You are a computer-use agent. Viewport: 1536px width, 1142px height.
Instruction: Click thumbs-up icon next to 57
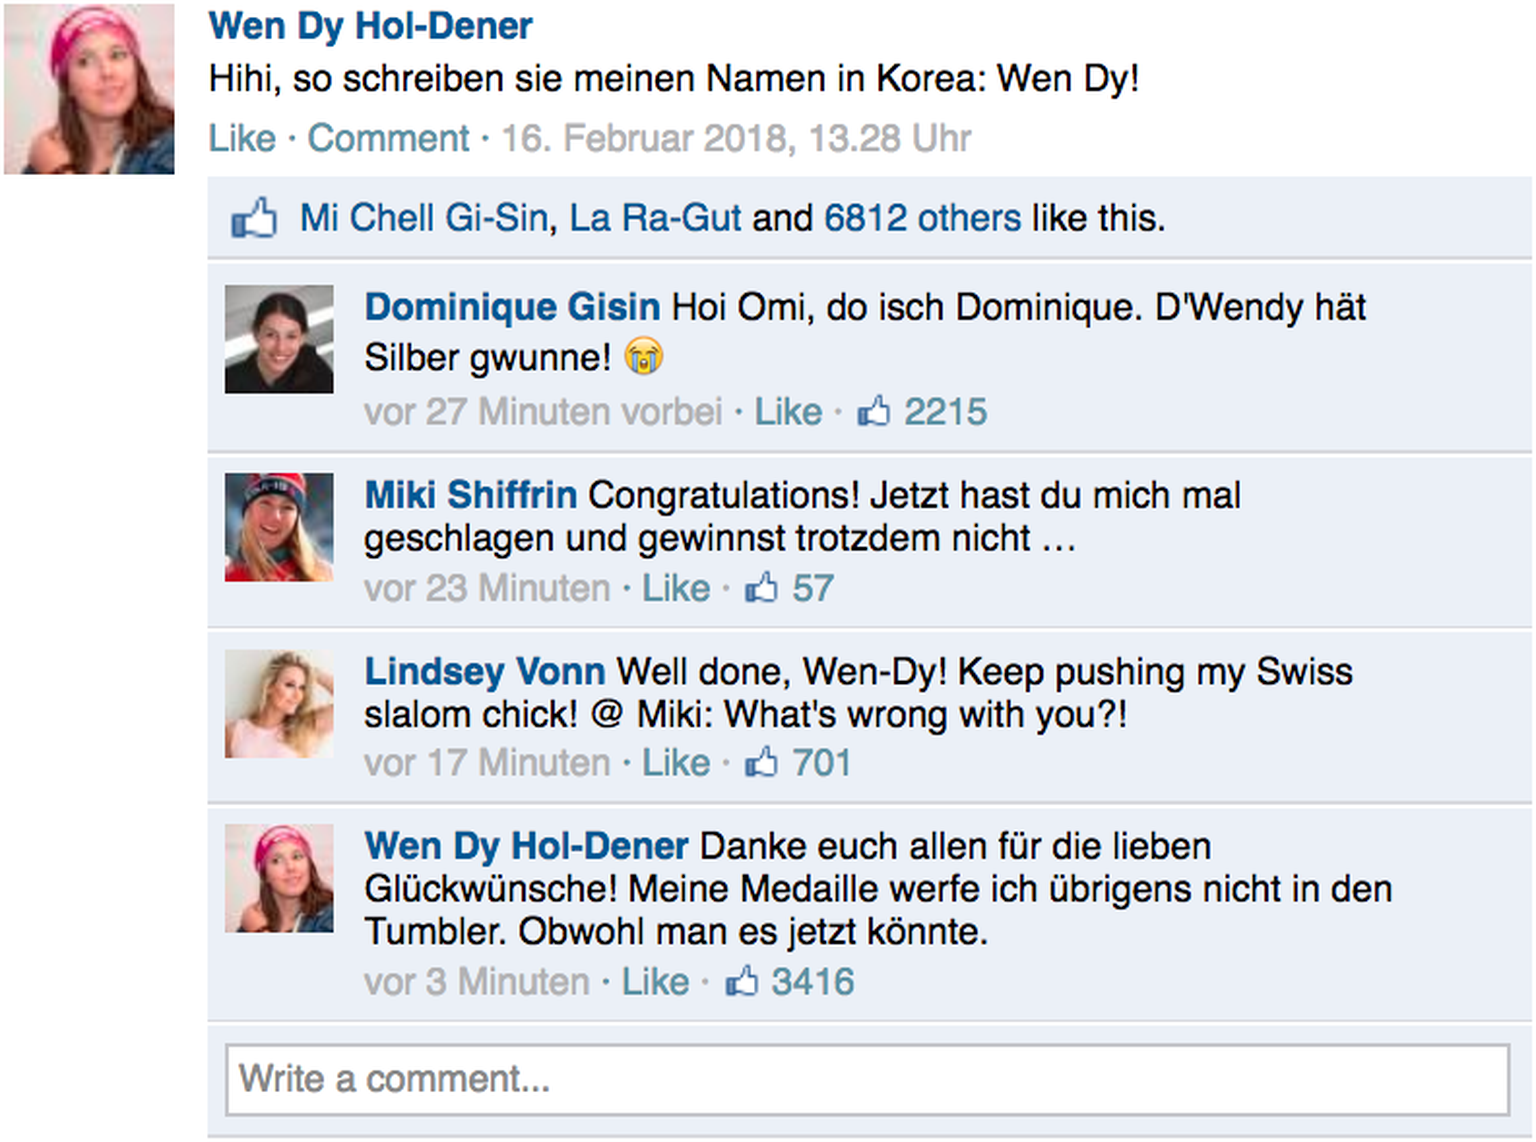pos(761,587)
